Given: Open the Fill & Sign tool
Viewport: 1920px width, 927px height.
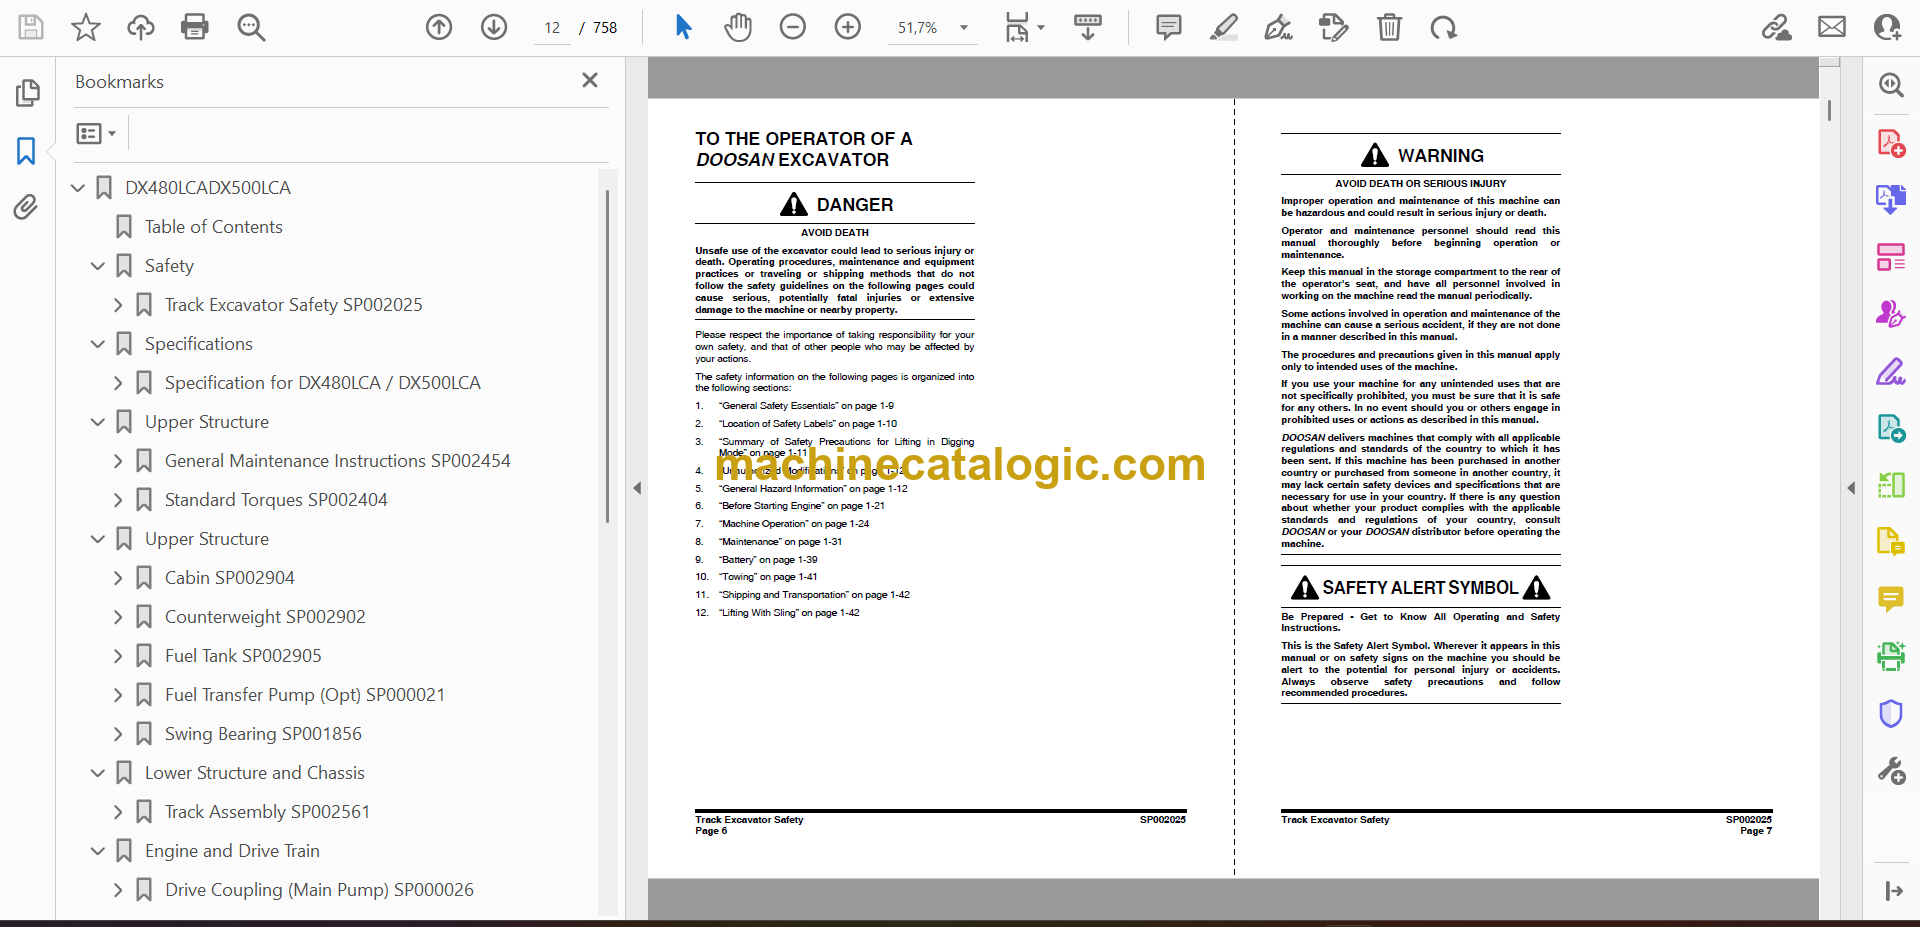Looking at the screenshot, I should pos(1890,372).
